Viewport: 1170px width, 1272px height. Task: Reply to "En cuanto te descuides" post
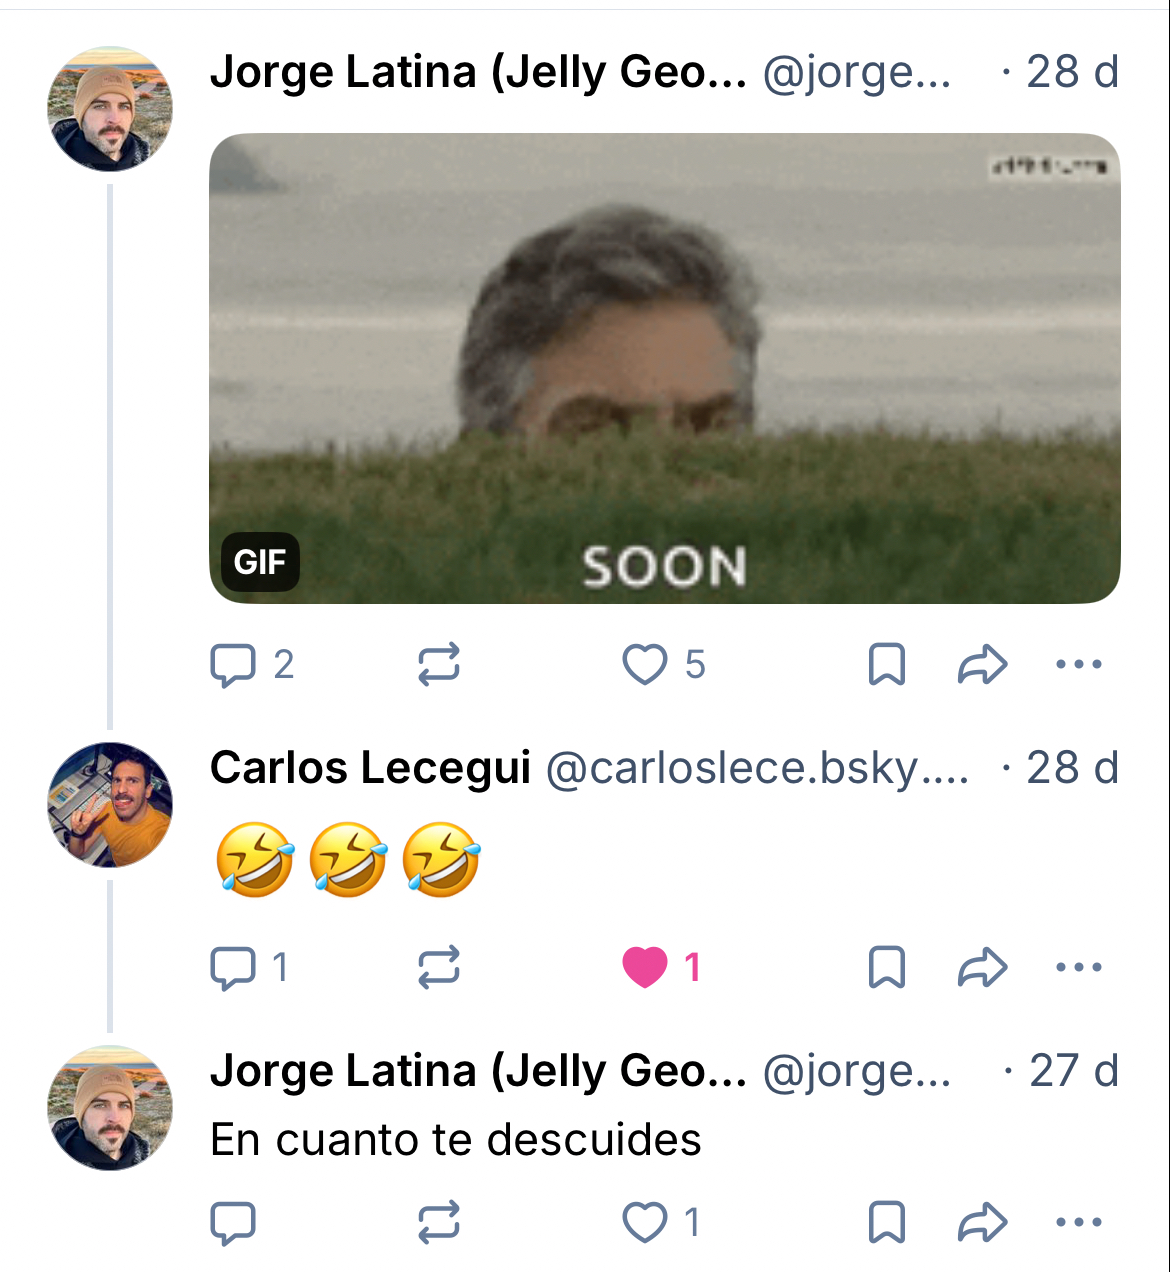coord(233,1223)
